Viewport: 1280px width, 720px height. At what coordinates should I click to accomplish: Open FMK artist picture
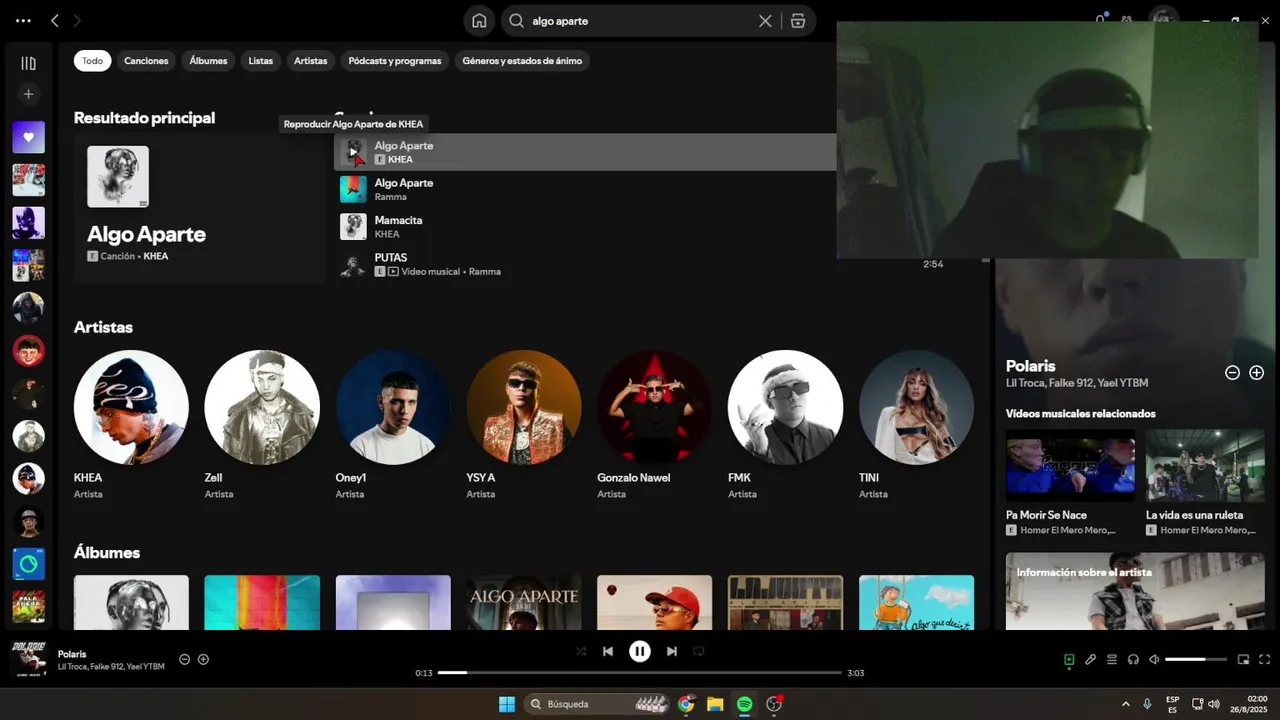786,407
